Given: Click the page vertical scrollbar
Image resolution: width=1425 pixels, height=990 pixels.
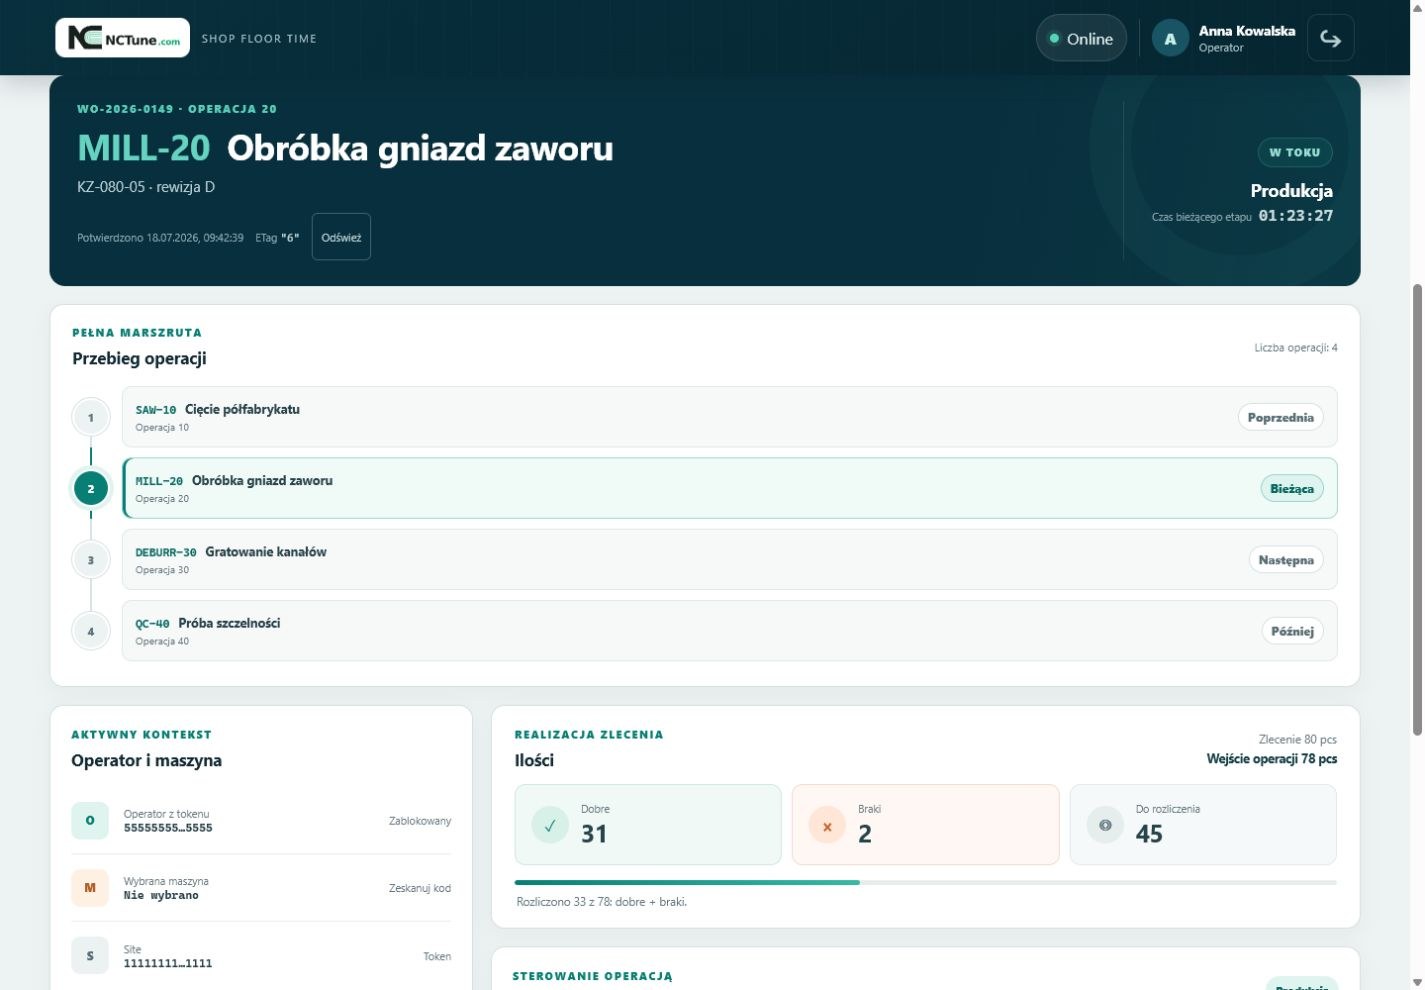Looking at the screenshot, I should (x=1416, y=510).
